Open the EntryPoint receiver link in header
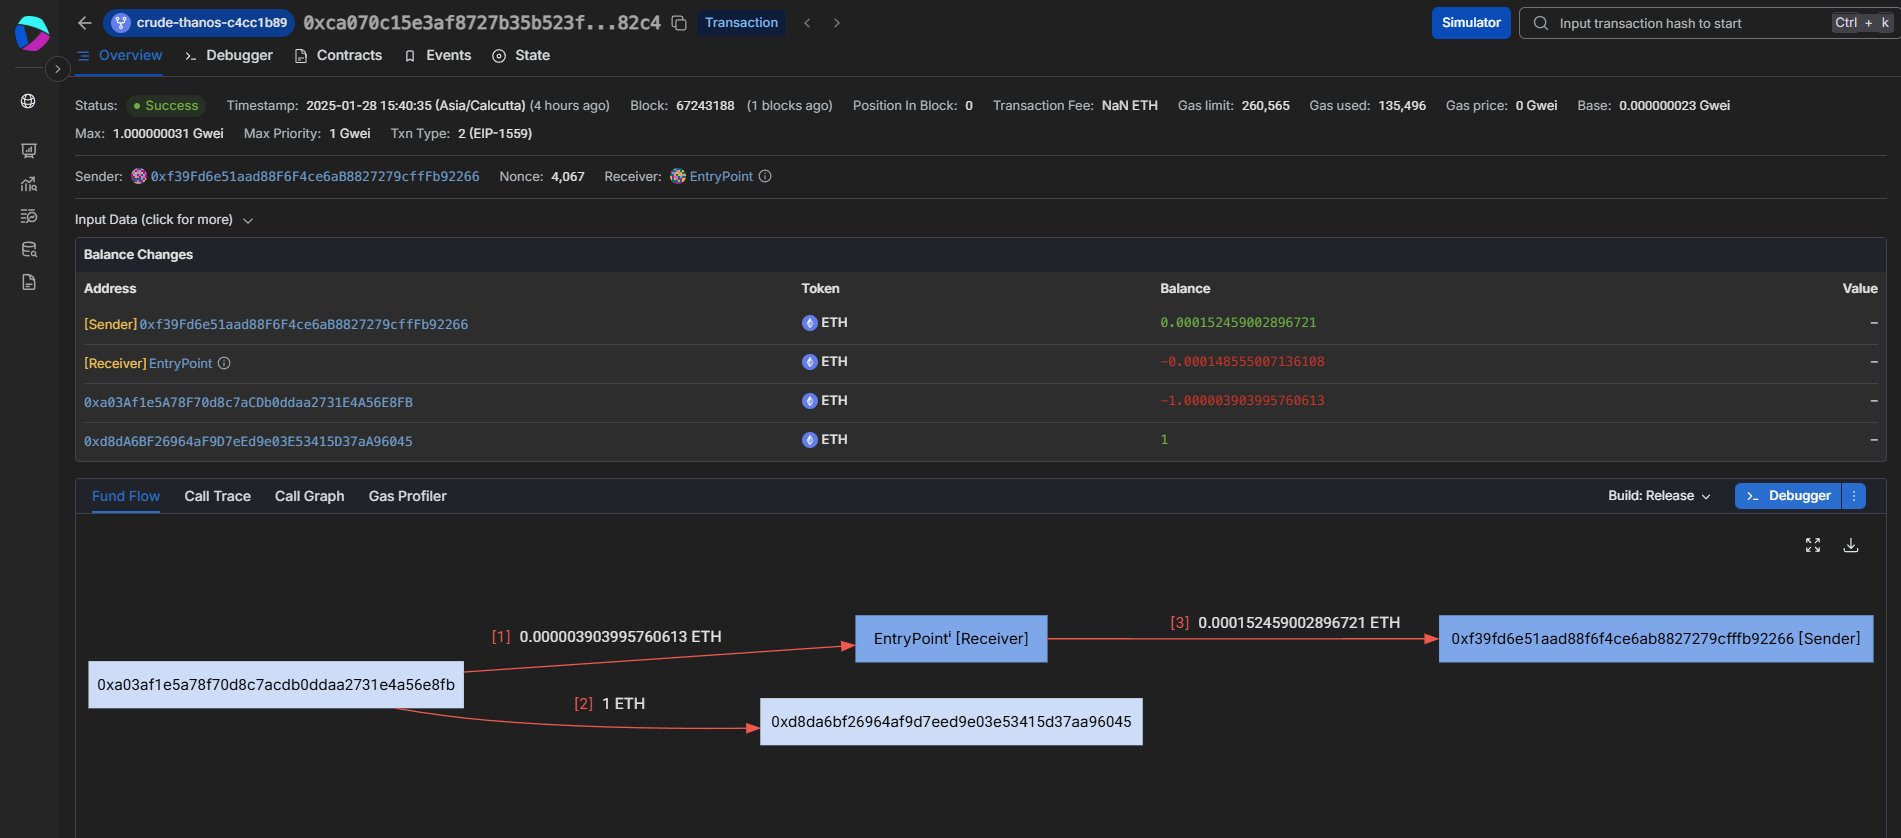Image resolution: width=1901 pixels, height=838 pixels. 721,176
